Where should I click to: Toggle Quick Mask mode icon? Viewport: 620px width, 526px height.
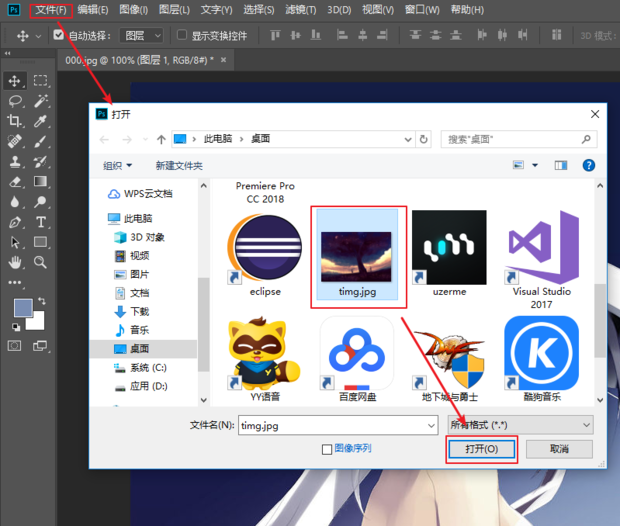15,346
